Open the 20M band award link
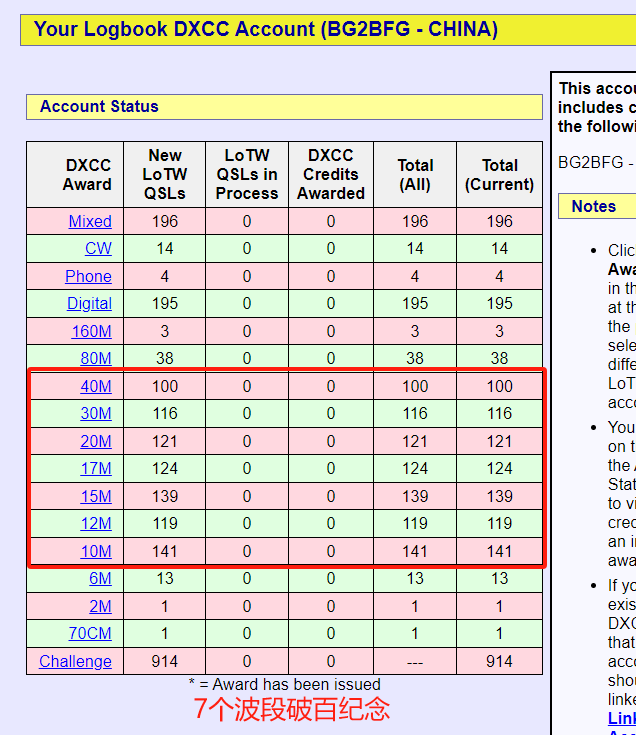636x735 pixels. tap(96, 441)
